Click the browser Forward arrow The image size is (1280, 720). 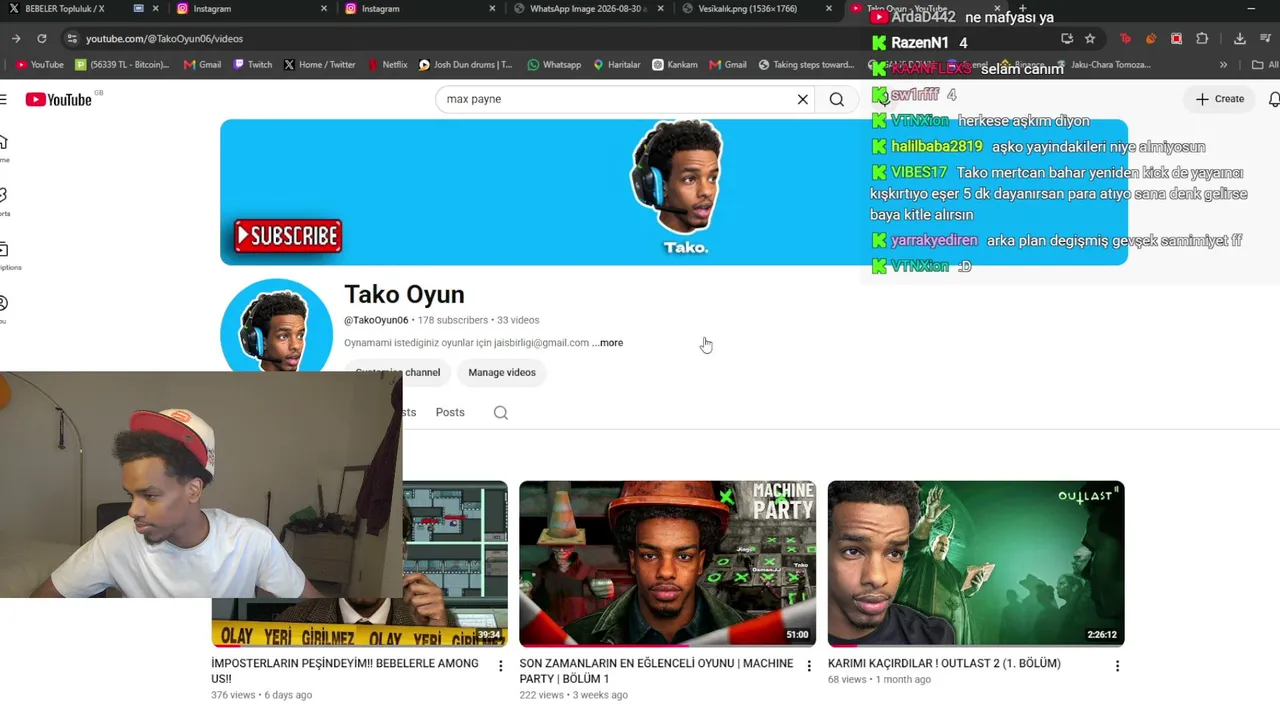click(16, 39)
